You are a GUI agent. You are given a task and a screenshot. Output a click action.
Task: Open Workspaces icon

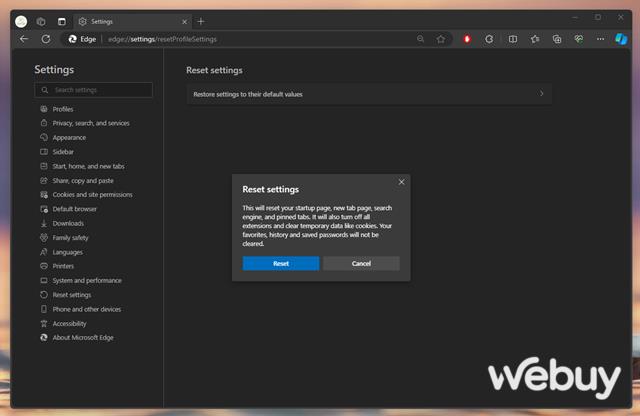click(x=41, y=22)
